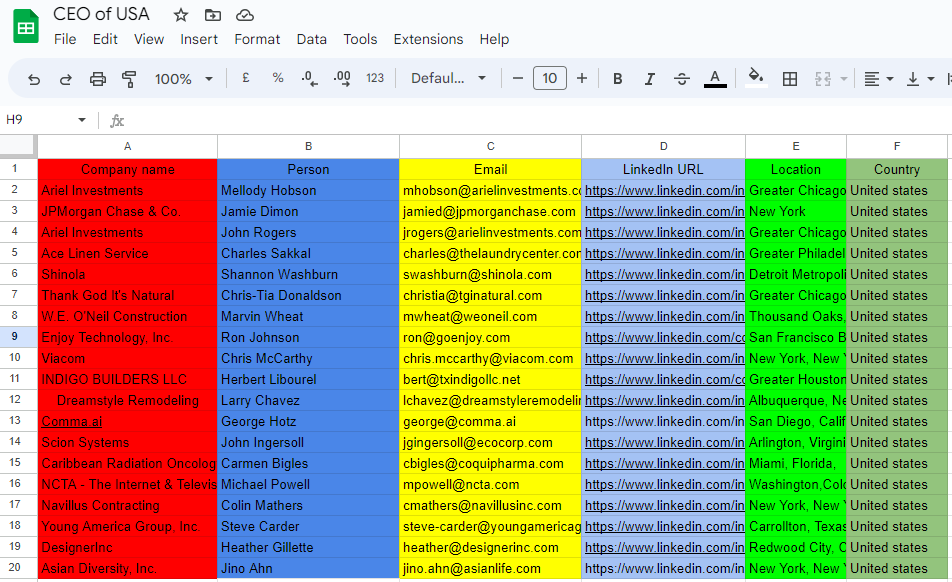The image size is (952, 582).
Task: Select the cell george@comma.ai
Action: [490, 421]
